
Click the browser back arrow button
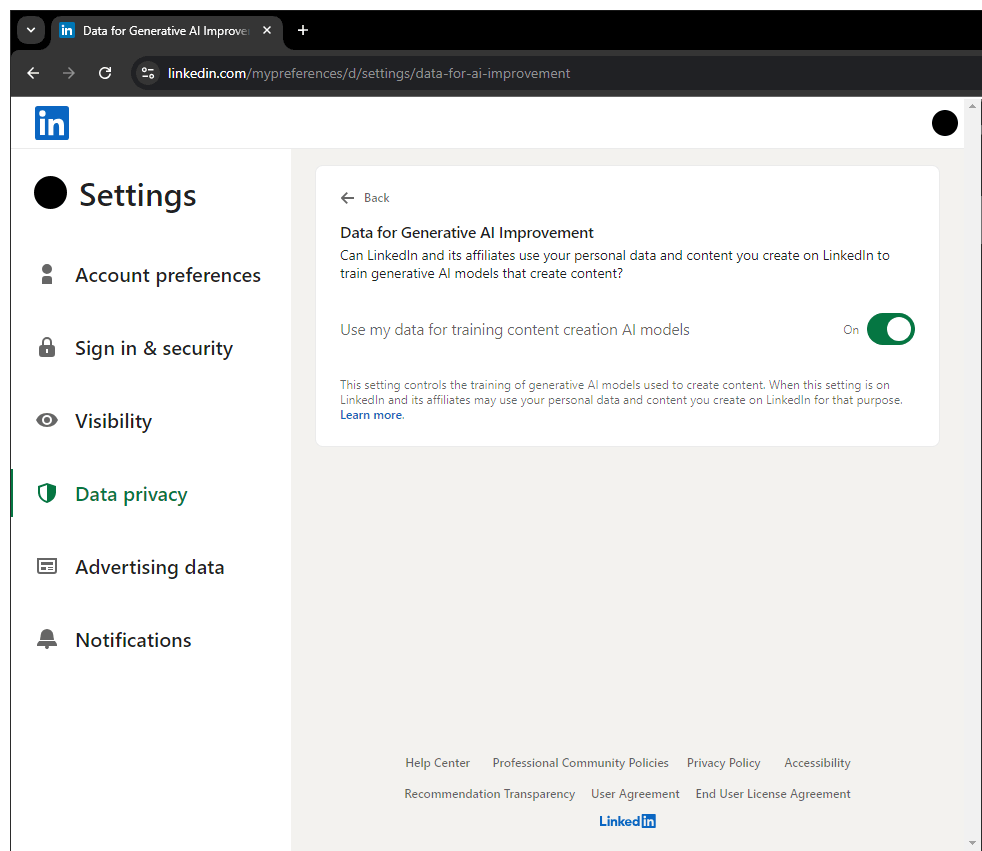point(33,73)
